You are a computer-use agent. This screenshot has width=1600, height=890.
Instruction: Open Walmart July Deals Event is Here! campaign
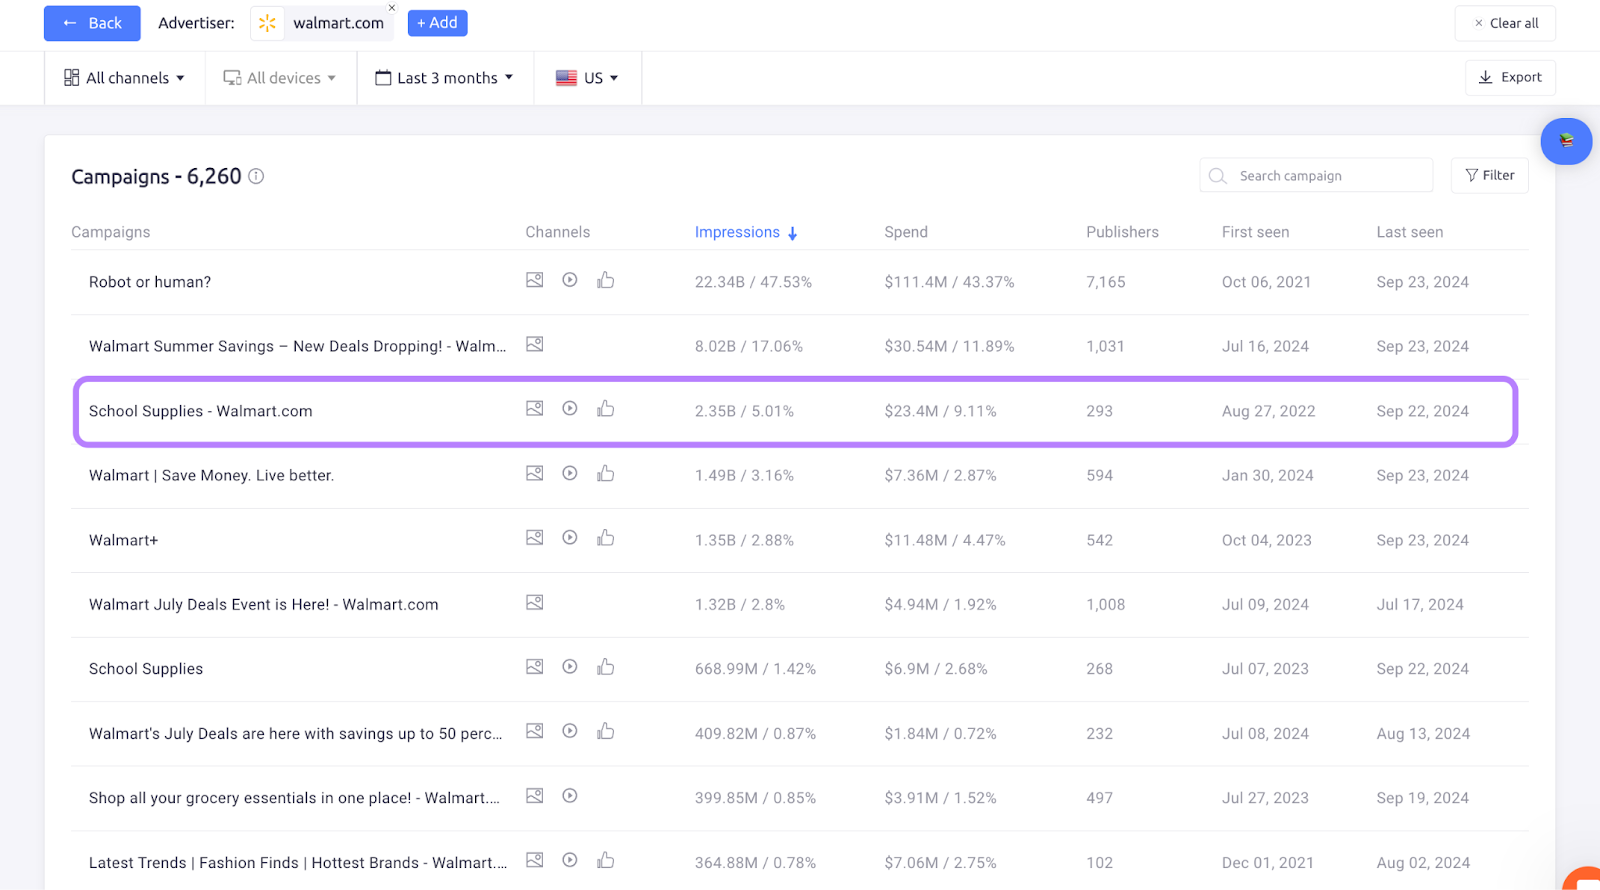point(263,604)
